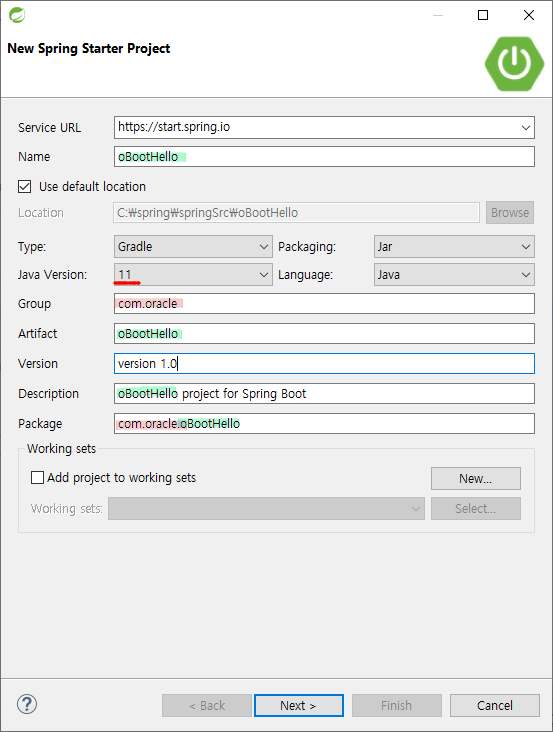The height and width of the screenshot is (732, 553).
Task: Click the 'Service URL' label
Action: point(49,128)
